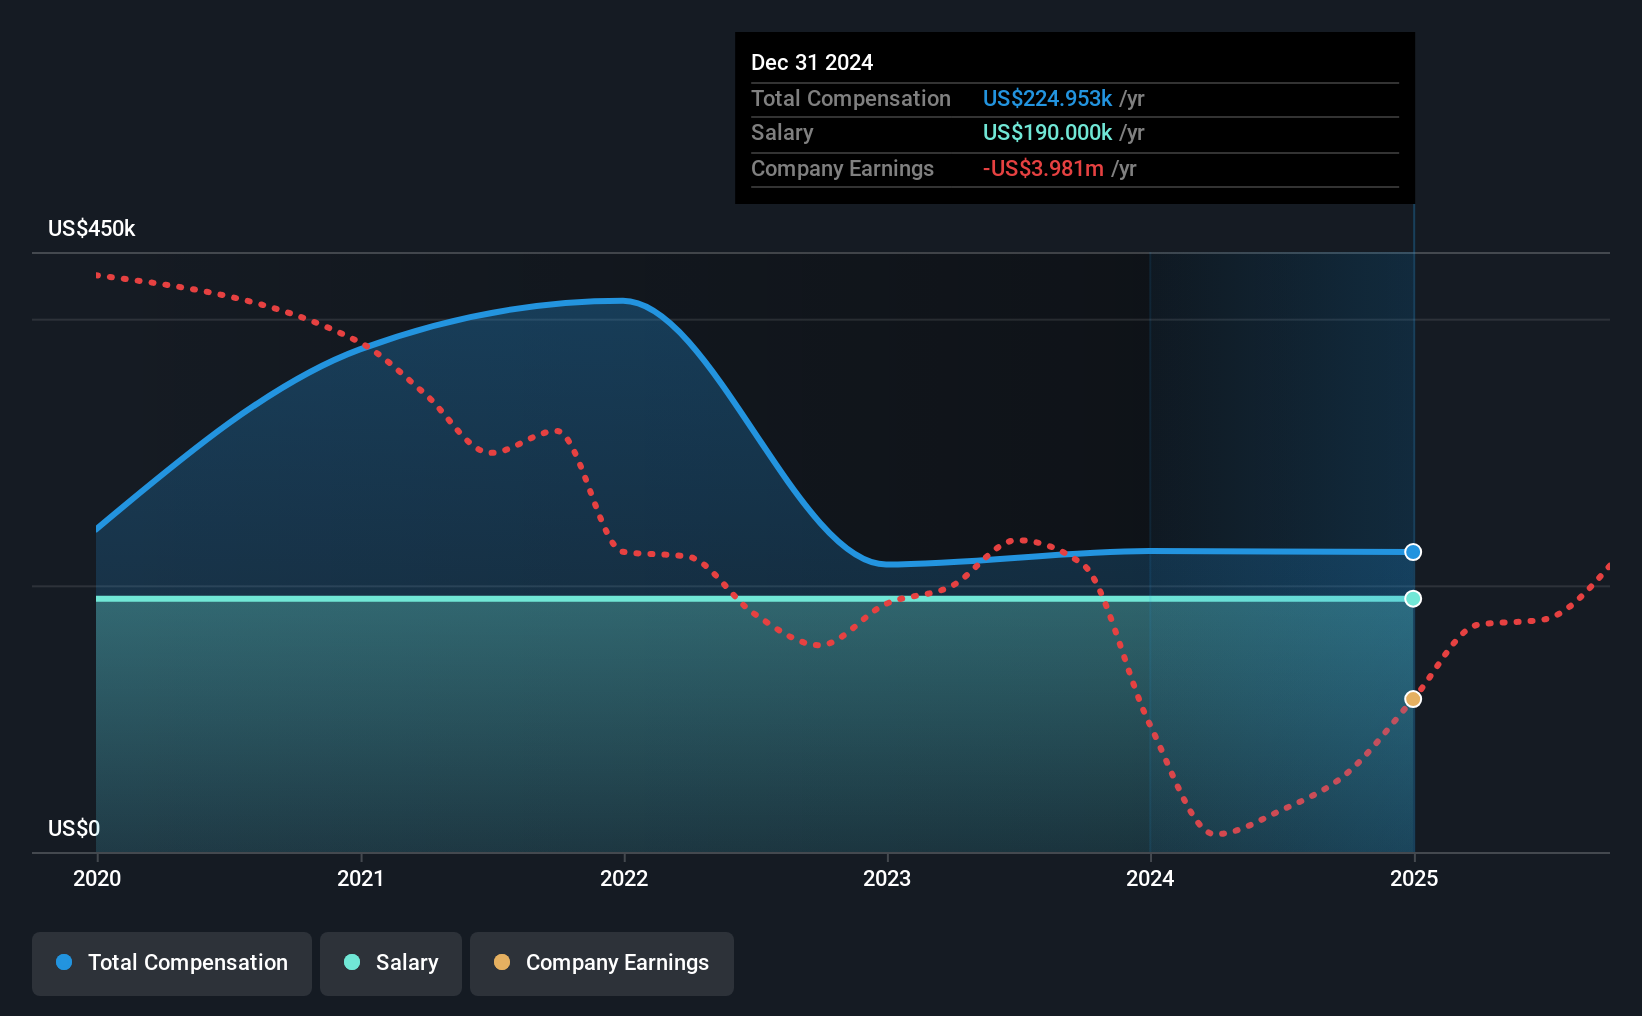Click the blue Total Compensation legend dot
1642x1016 pixels.
coord(64,962)
